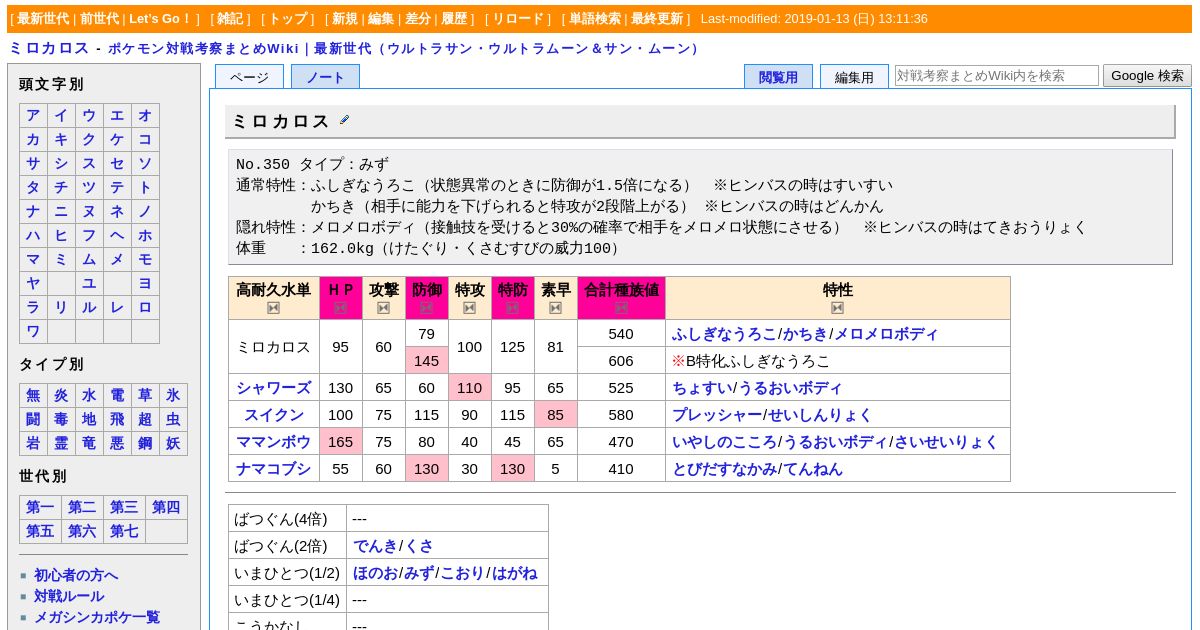Click 履歴 in the top bar
This screenshot has height=630, width=1200.
point(454,19)
